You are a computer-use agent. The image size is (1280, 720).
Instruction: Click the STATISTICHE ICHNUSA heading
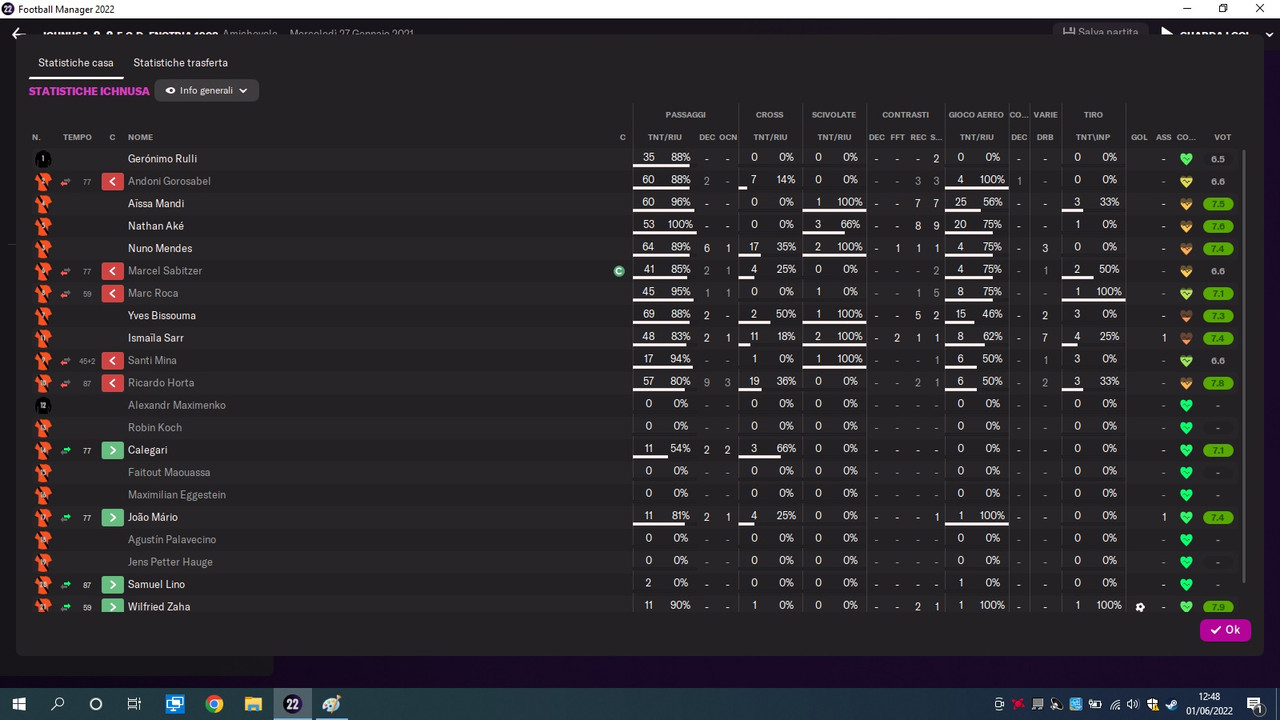click(x=89, y=91)
